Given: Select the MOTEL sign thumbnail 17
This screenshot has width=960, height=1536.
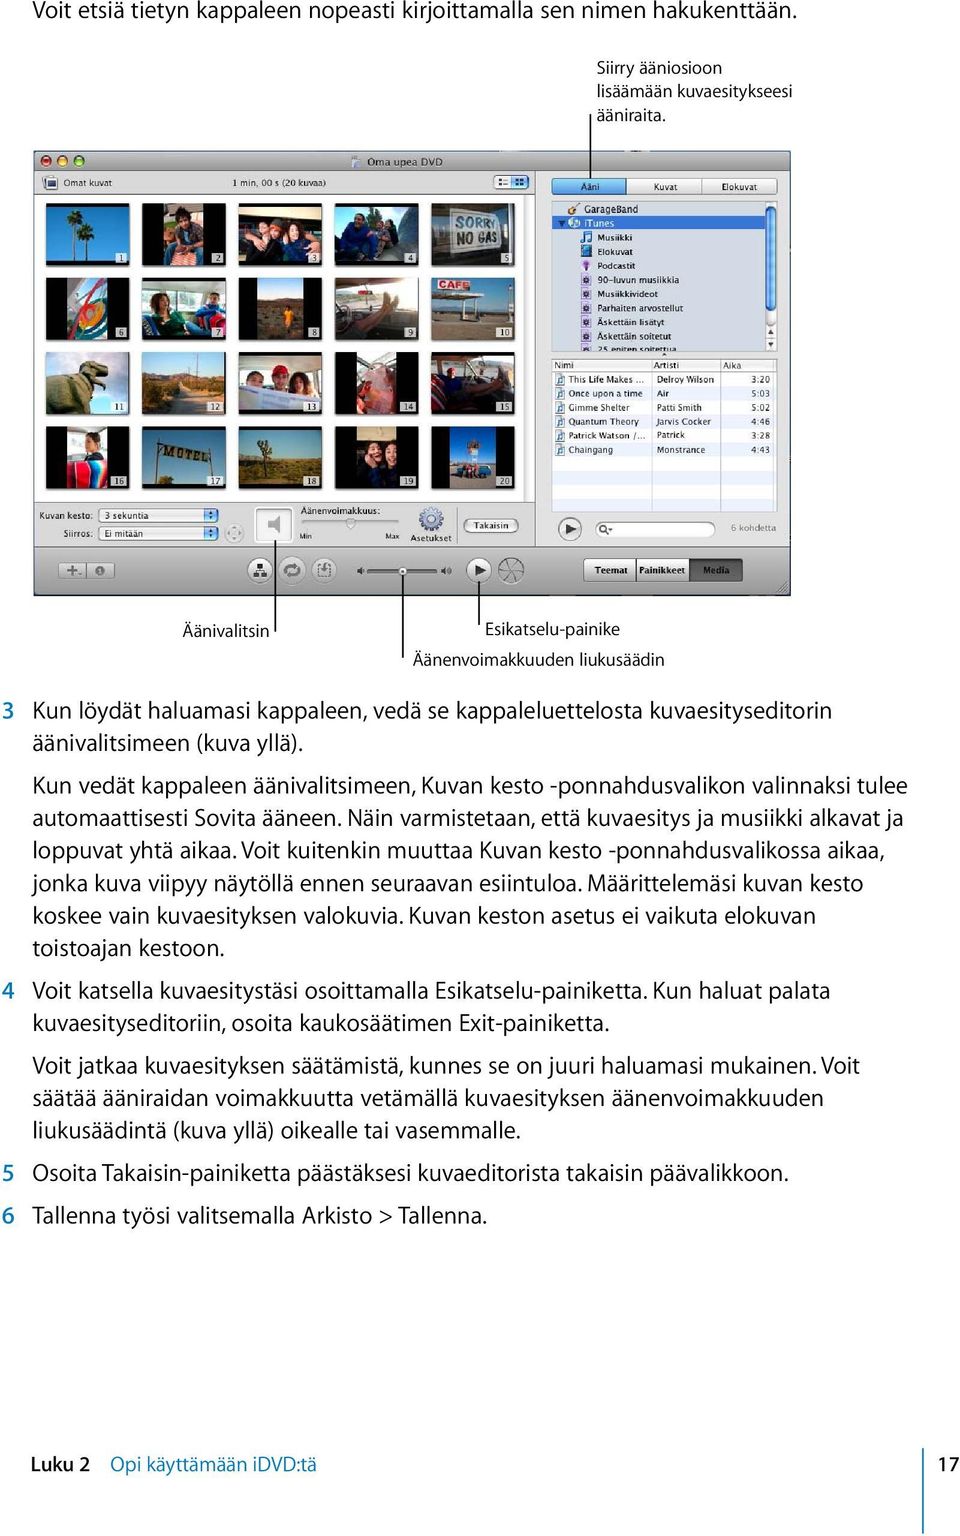Looking at the screenshot, I should pos(184,457).
